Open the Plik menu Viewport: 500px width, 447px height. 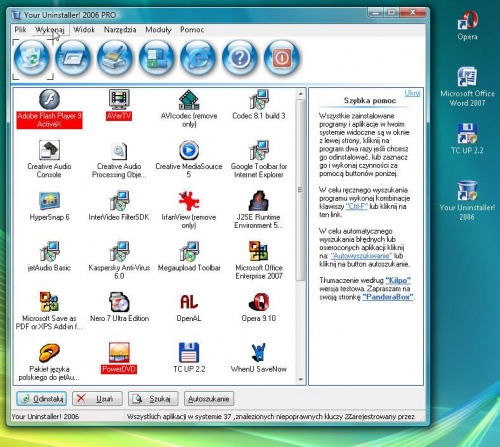[20, 30]
